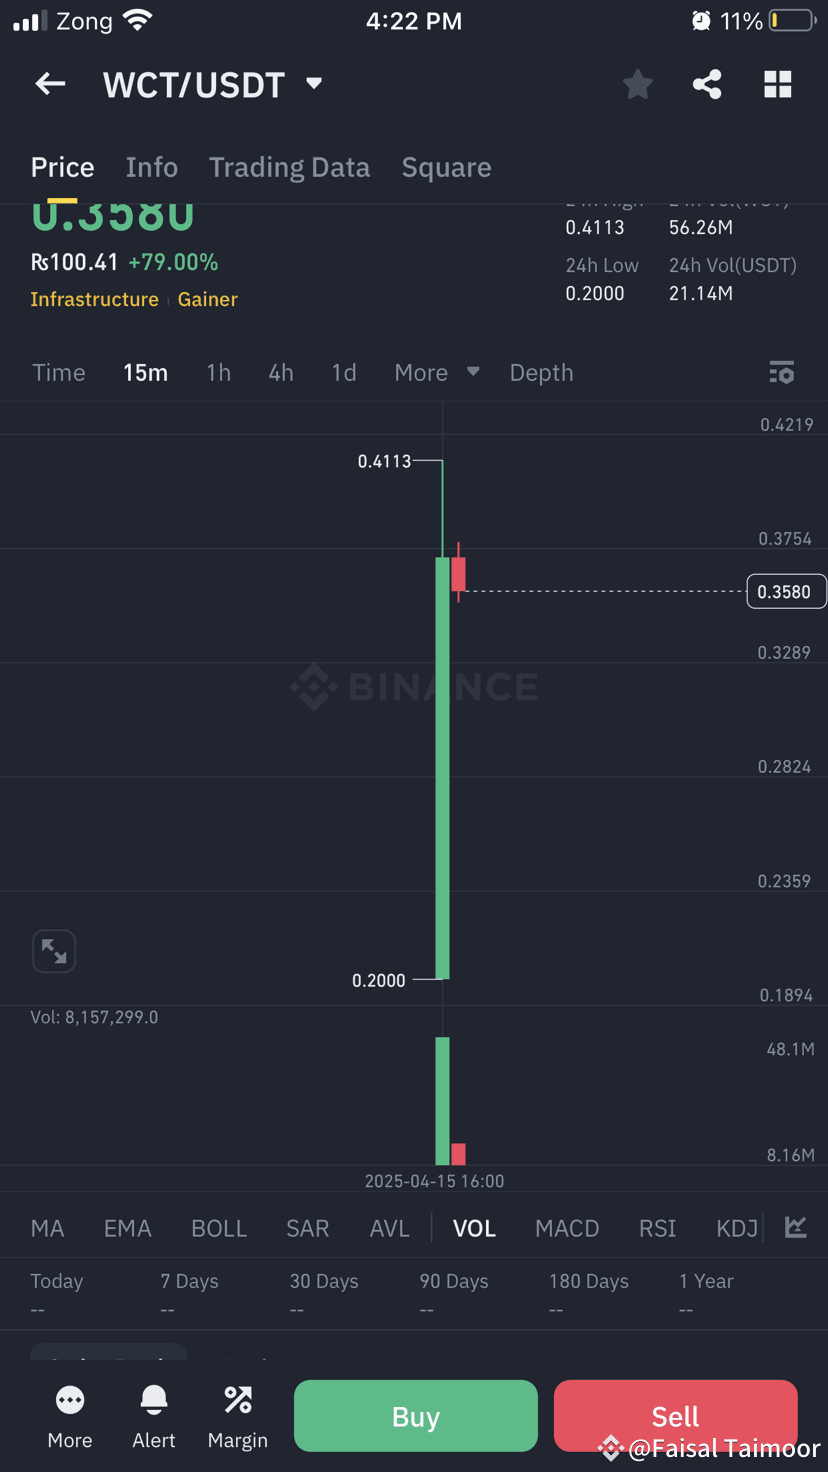Image resolution: width=828 pixels, height=1472 pixels.
Task: Tap the green Buy button
Action: tap(416, 1416)
